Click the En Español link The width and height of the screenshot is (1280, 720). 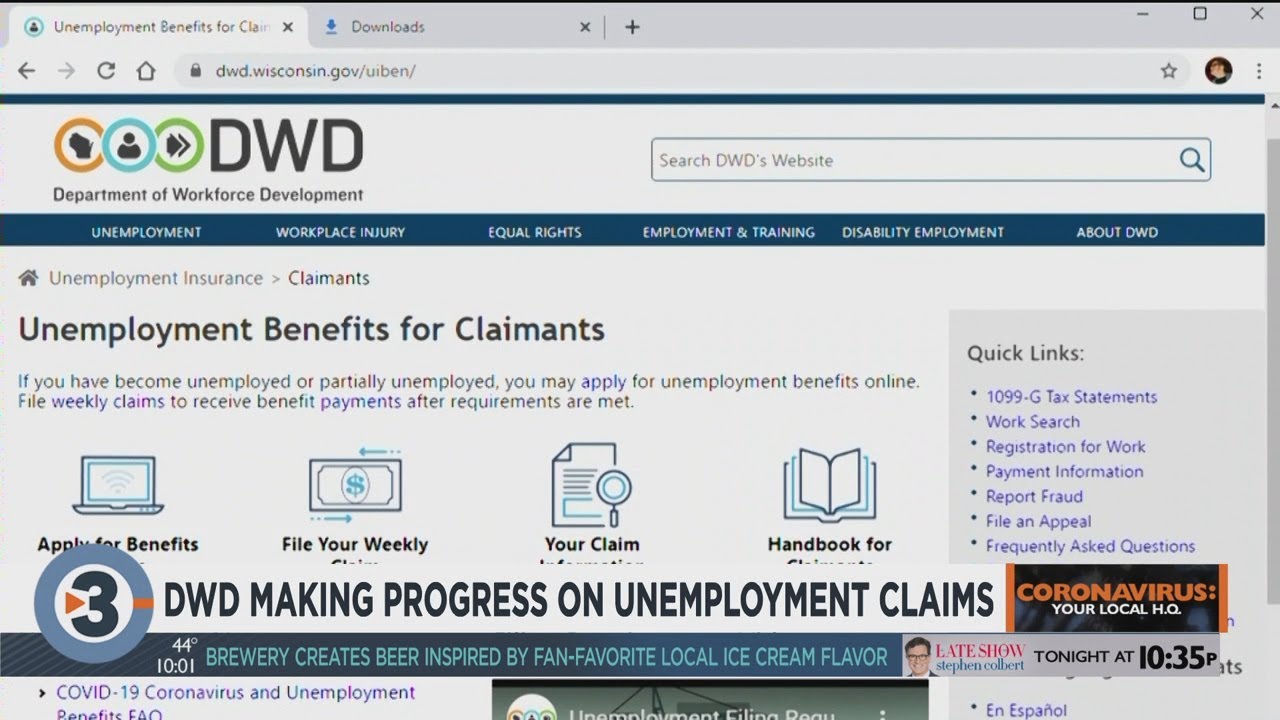[x=1026, y=710]
